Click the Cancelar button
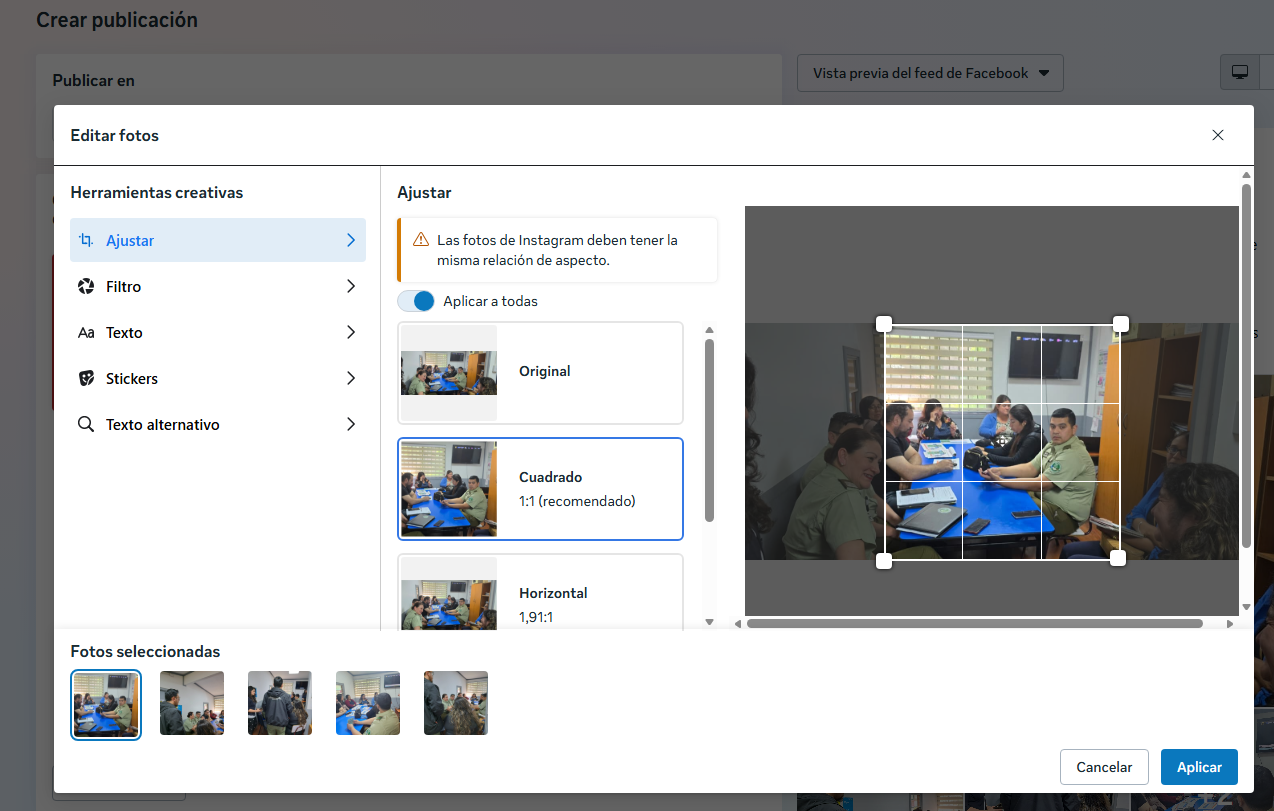 (x=1104, y=767)
